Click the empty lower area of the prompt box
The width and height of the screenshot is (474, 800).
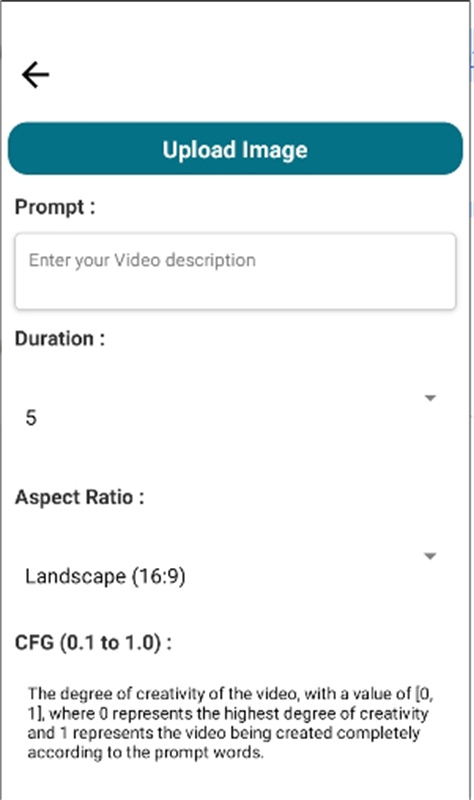coord(235,292)
